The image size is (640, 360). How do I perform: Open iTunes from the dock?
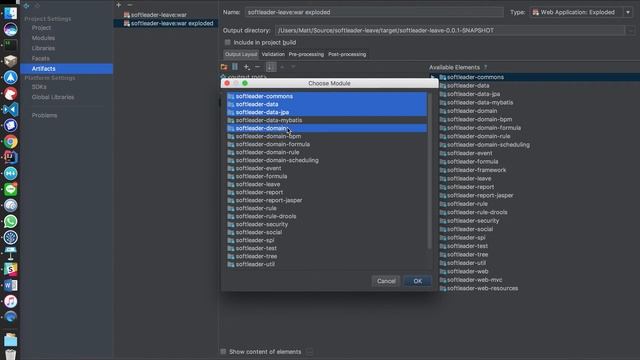(x=11, y=302)
